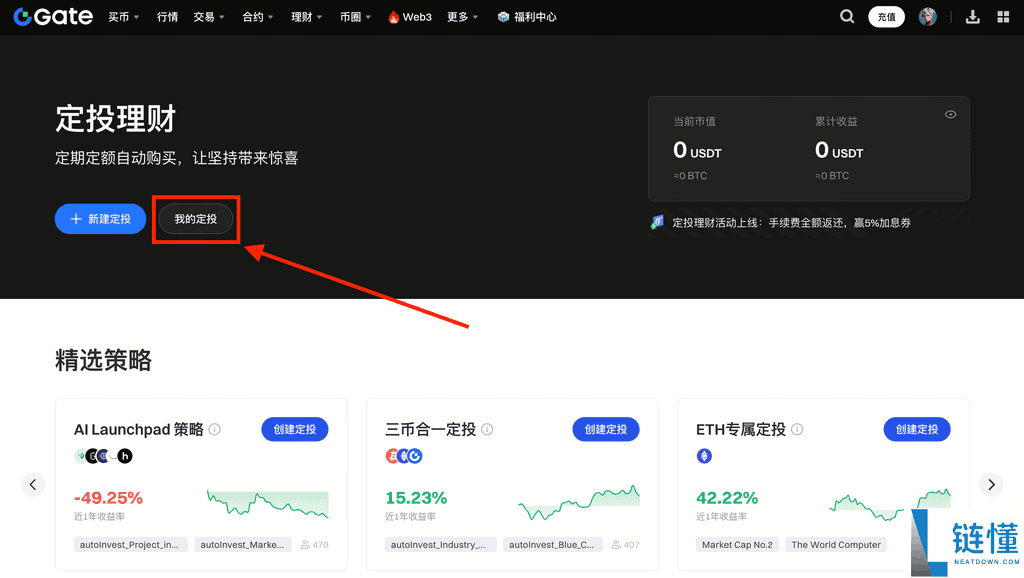Click the Gate logo
The width and height of the screenshot is (1024, 578).
pyautogui.click(x=52, y=16)
